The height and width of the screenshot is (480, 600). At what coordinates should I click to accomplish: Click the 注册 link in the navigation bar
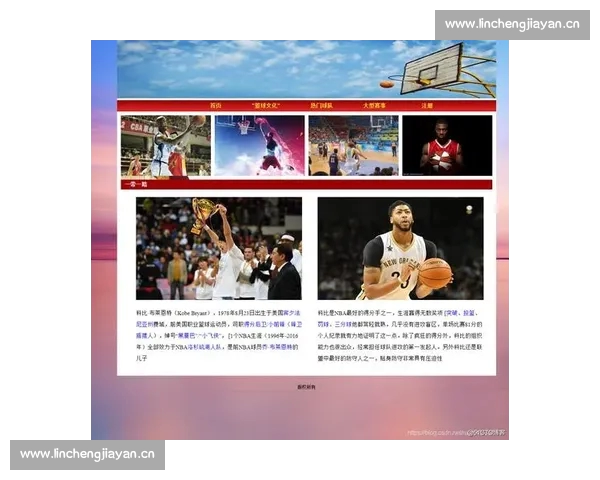click(427, 105)
